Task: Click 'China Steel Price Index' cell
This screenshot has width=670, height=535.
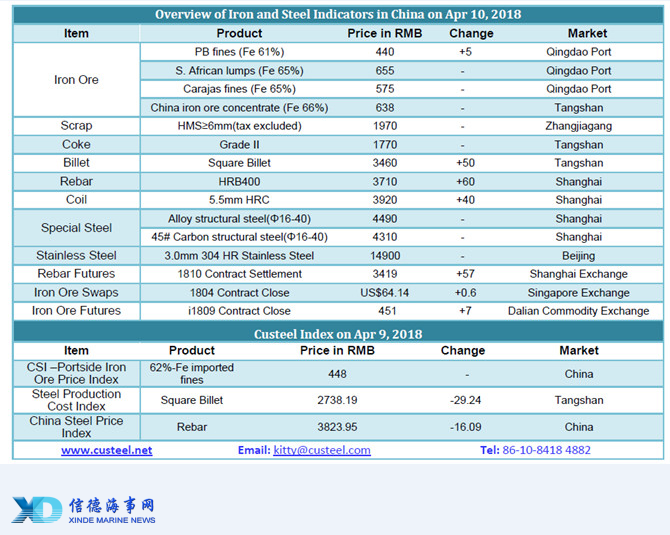Action: point(76,427)
